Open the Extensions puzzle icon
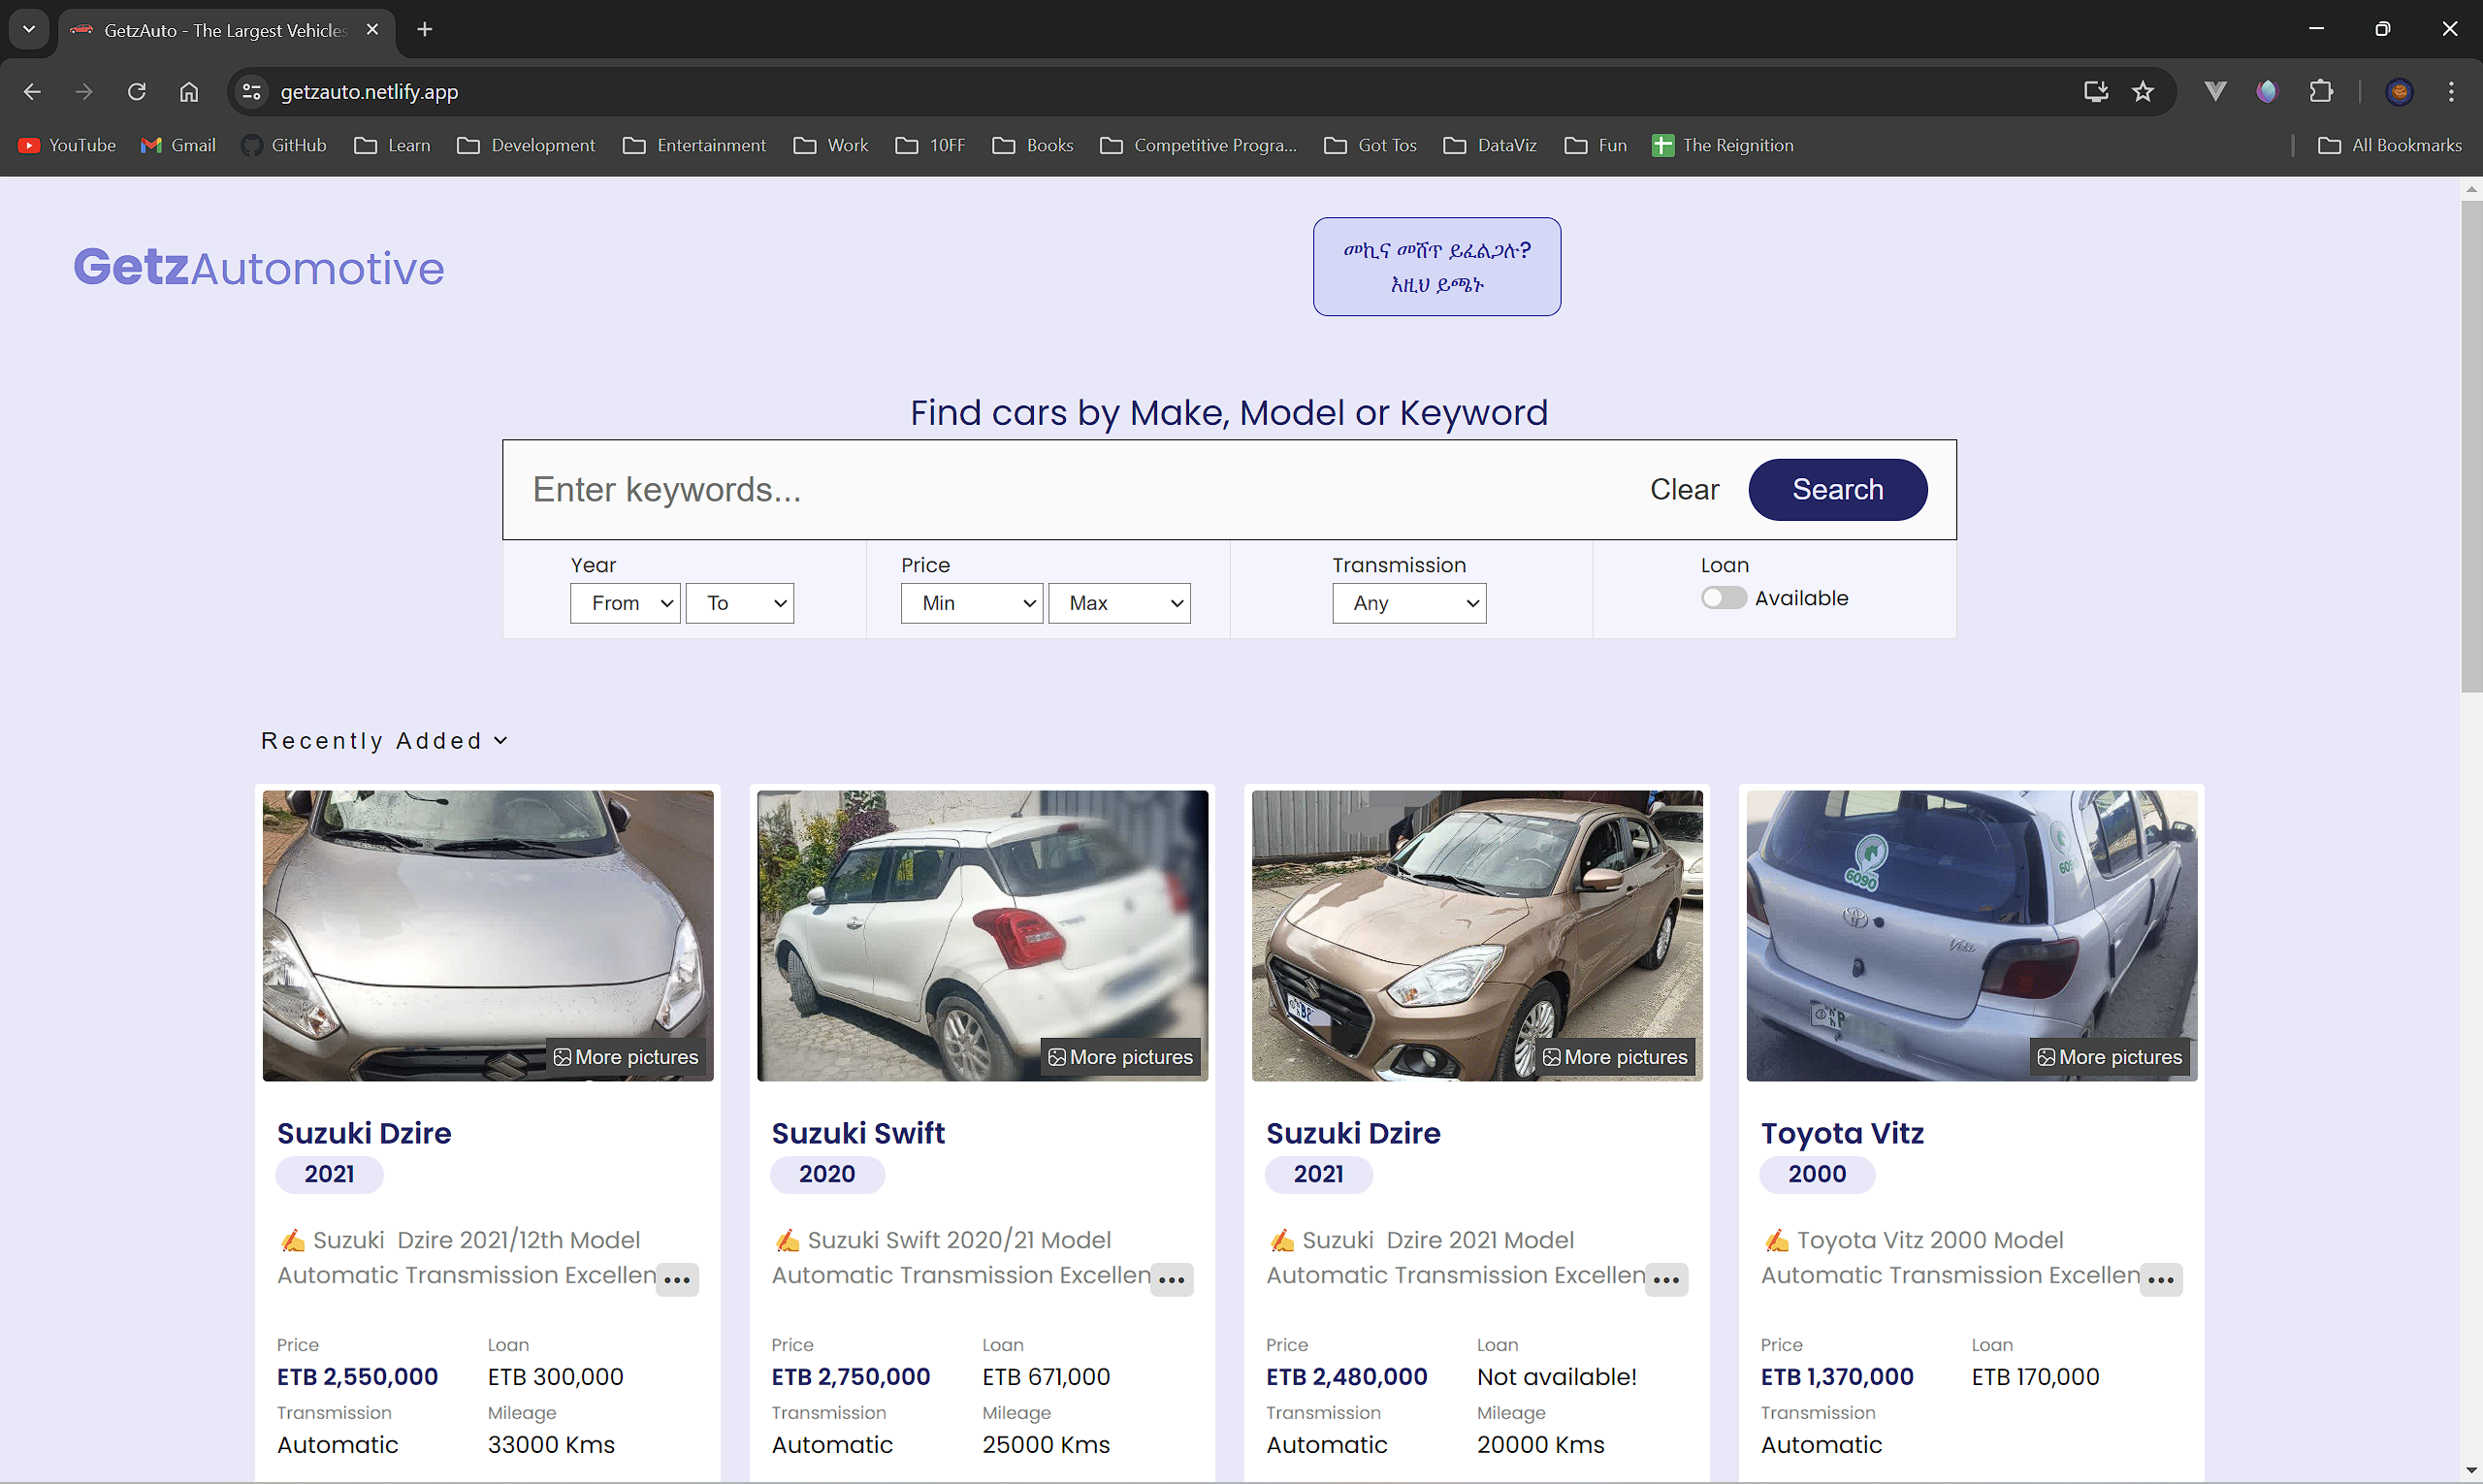Viewport: 2483px width, 1484px height. pos(2321,92)
